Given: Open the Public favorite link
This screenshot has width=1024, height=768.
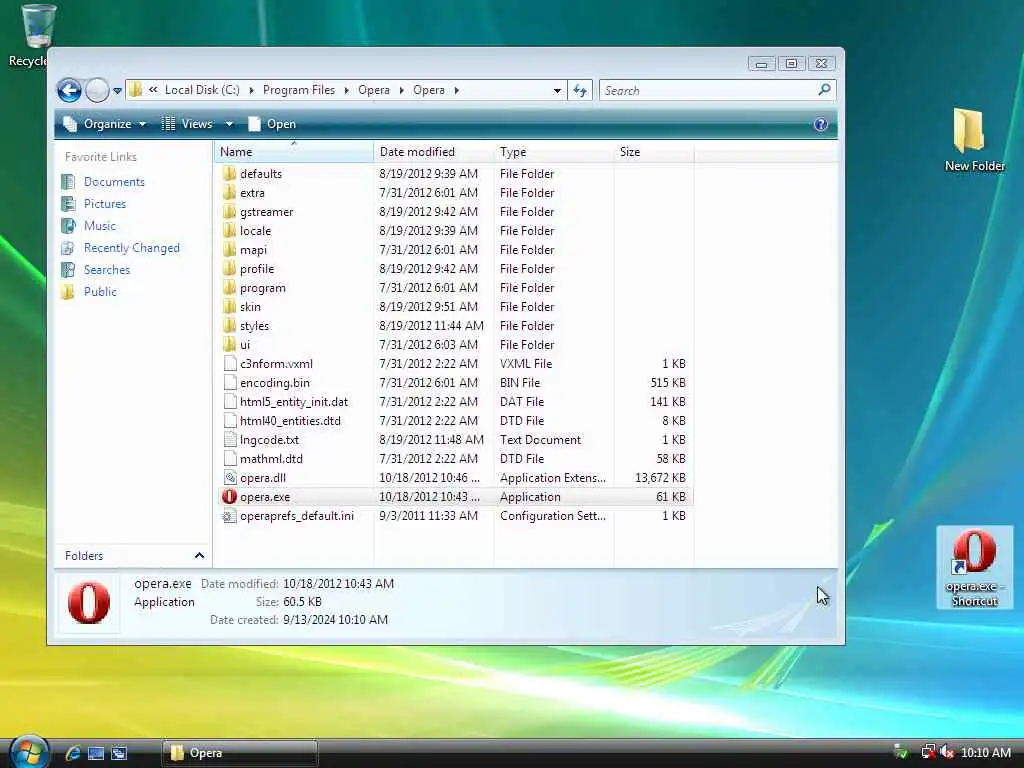Looking at the screenshot, I should [100, 292].
